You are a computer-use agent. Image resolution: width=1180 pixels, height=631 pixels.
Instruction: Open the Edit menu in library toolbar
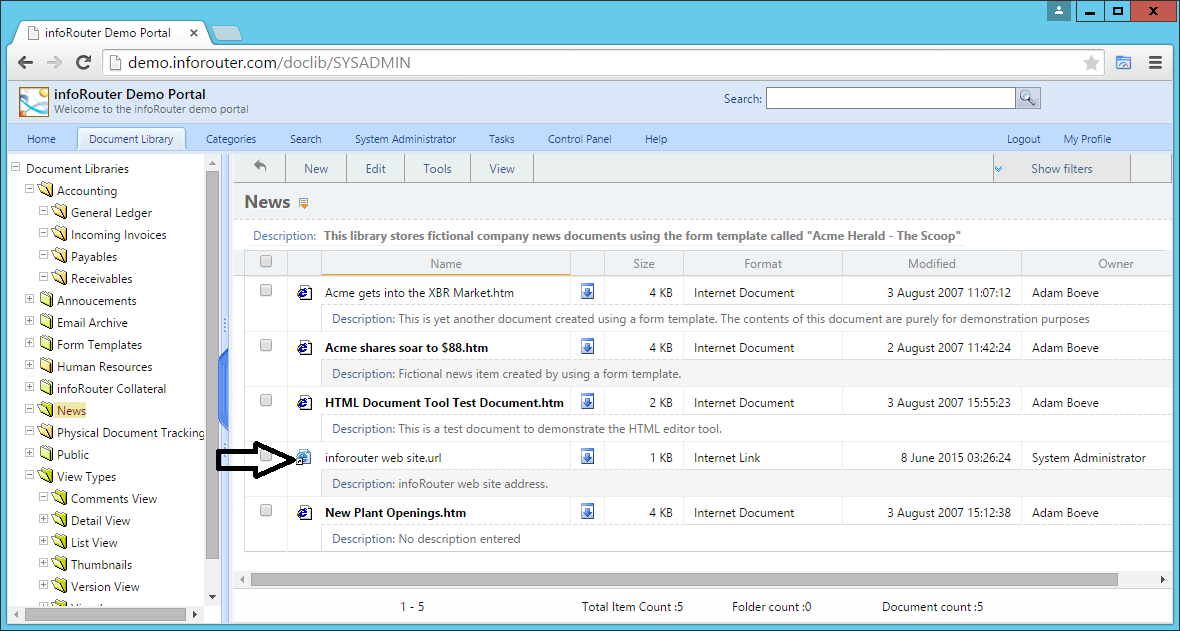click(x=376, y=169)
